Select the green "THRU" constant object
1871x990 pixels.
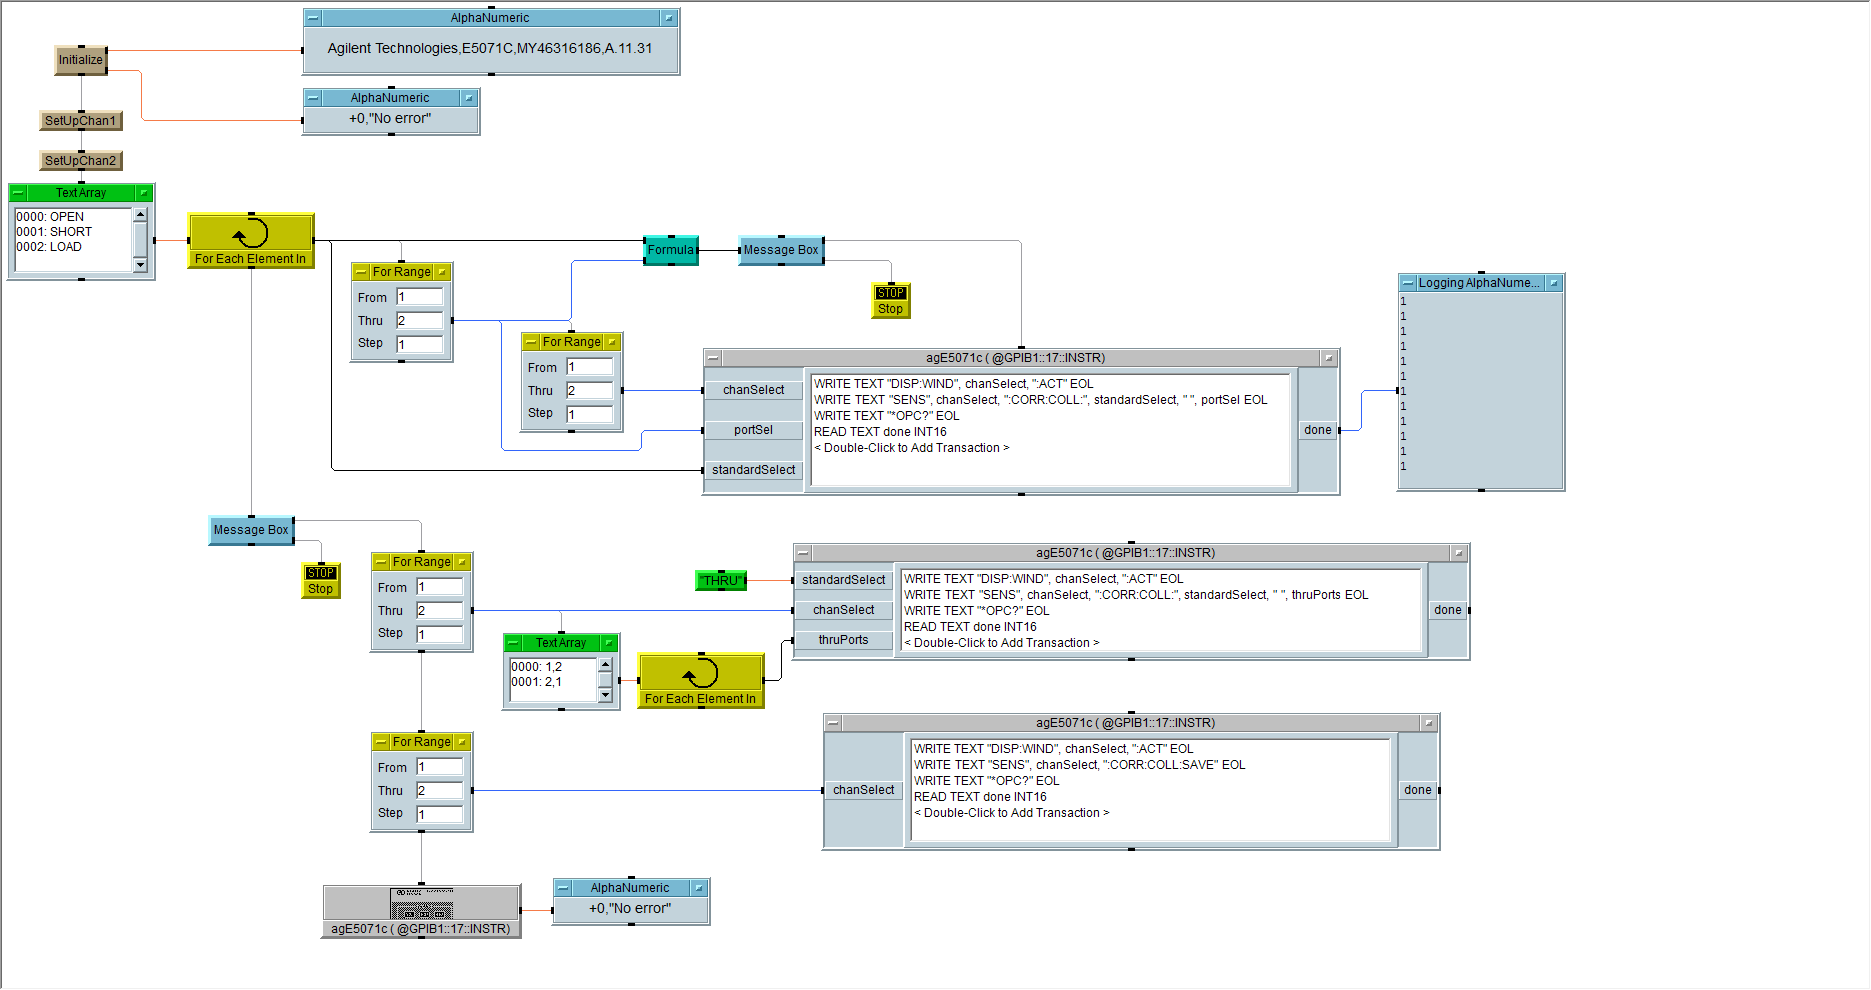click(720, 580)
